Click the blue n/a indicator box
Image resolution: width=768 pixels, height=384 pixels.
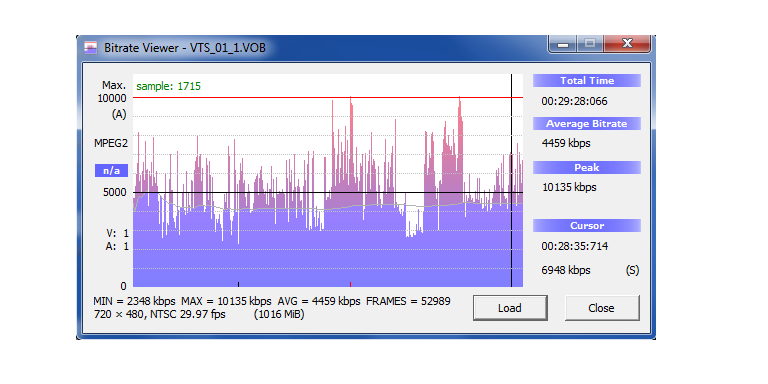(x=111, y=171)
